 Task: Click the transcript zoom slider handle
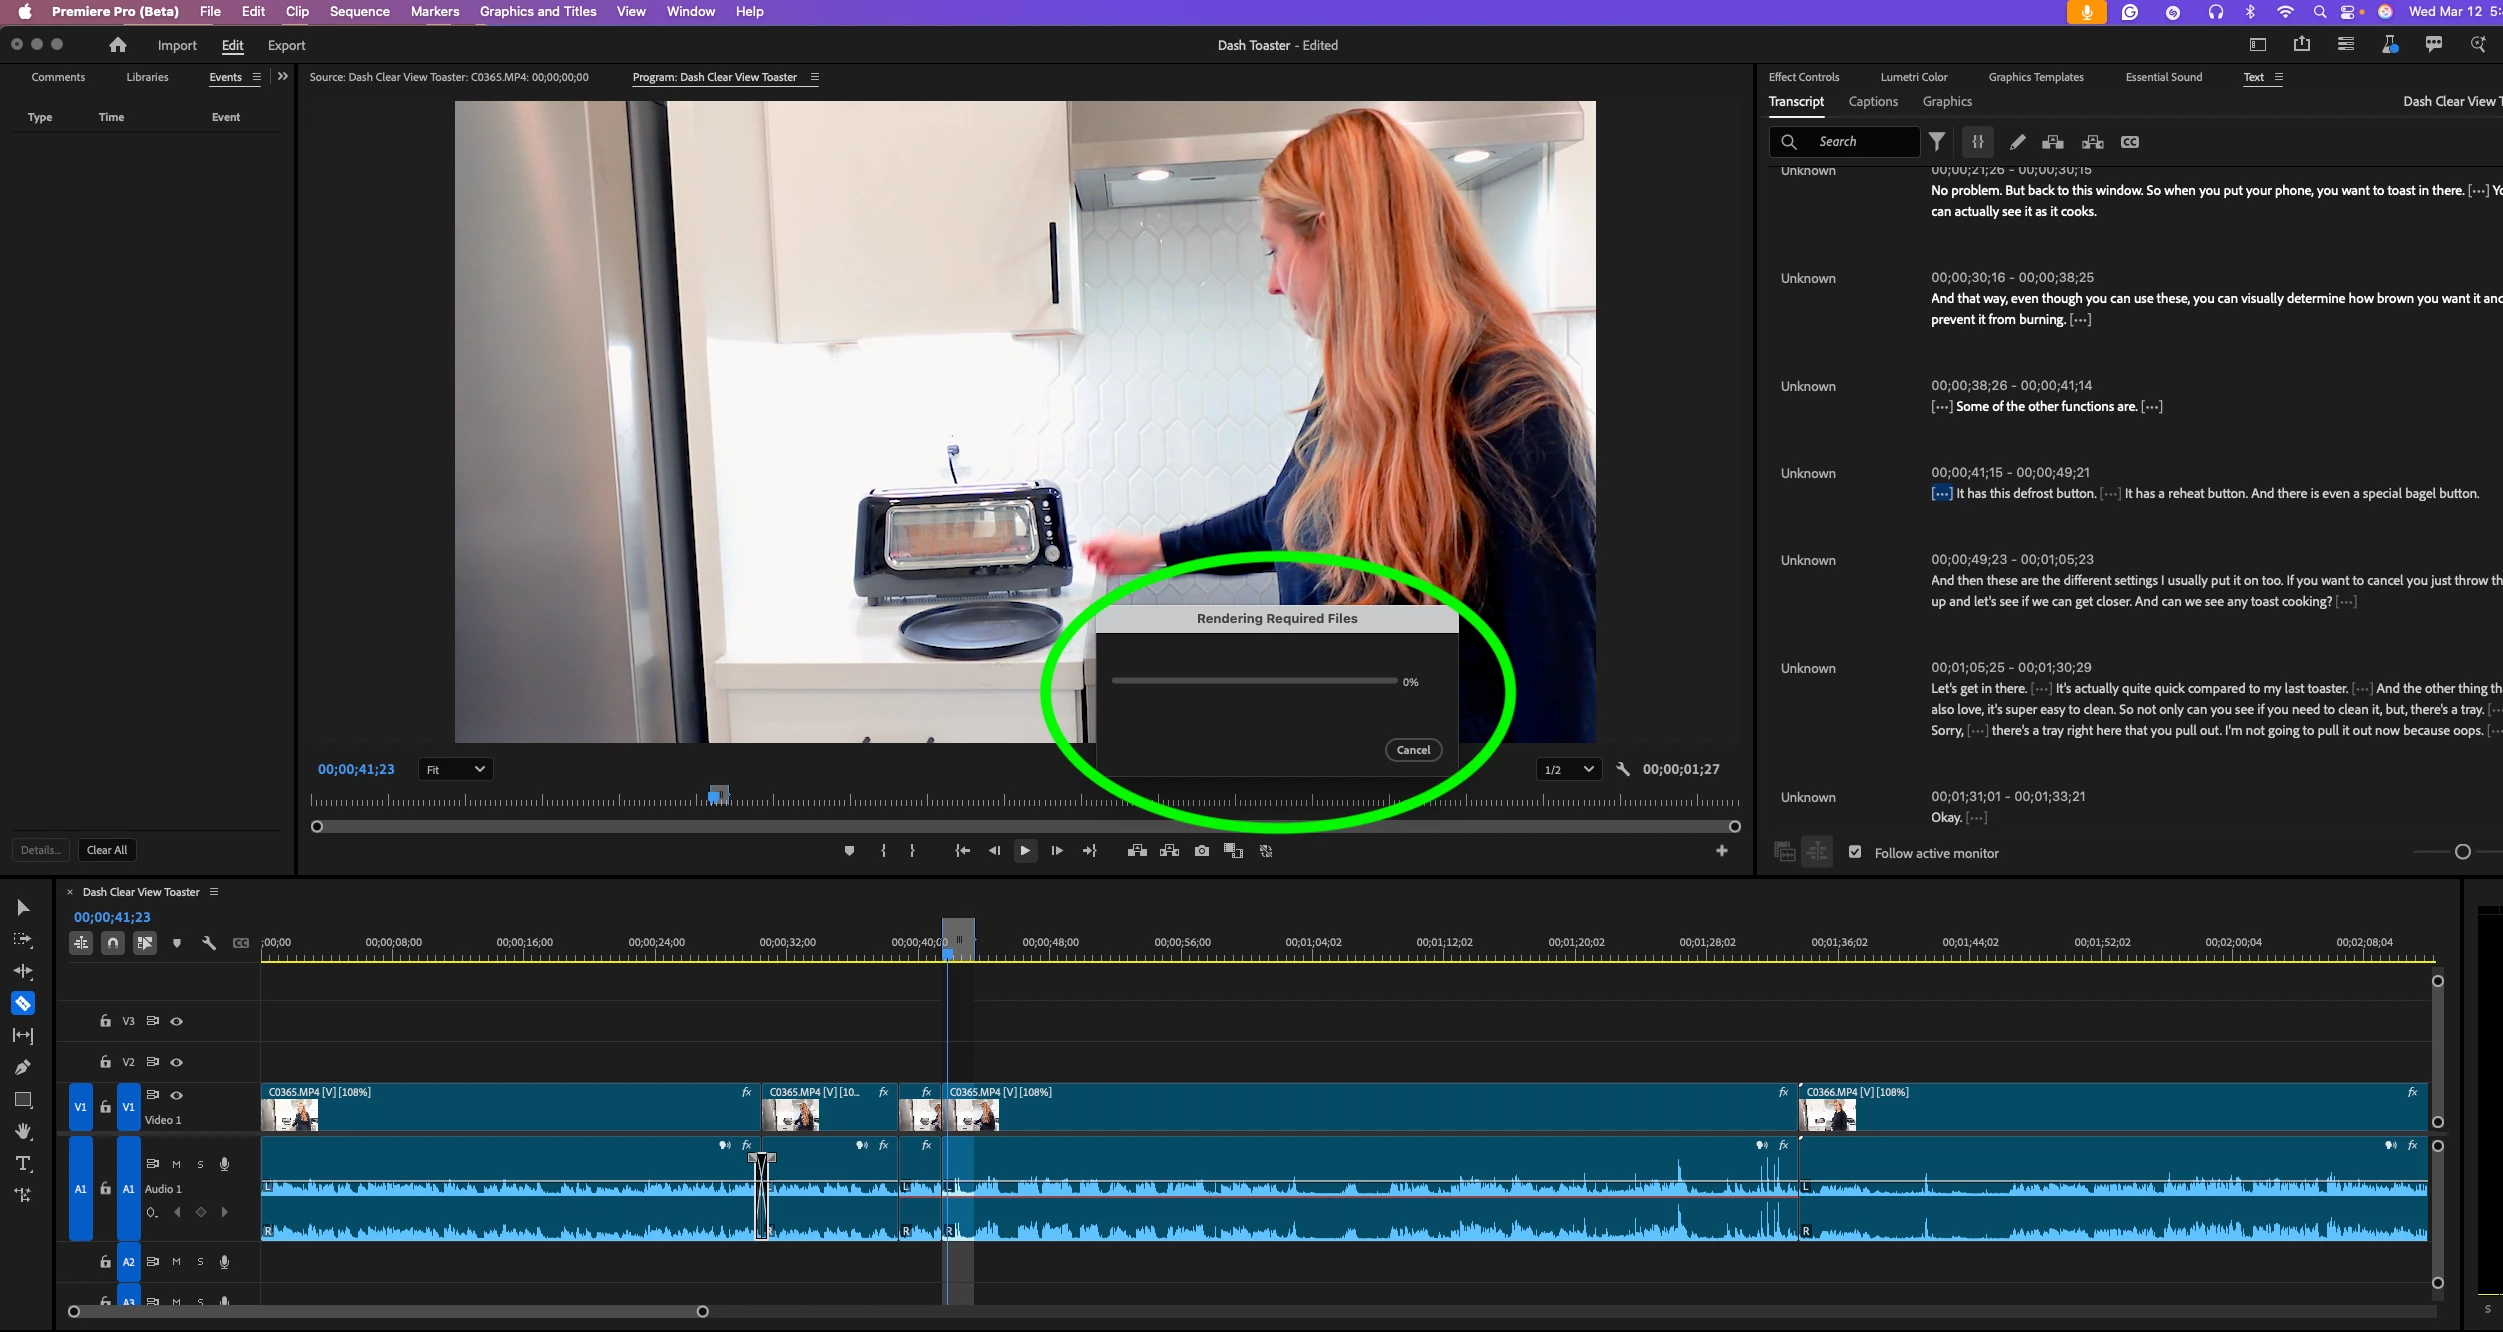[2462, 852]
